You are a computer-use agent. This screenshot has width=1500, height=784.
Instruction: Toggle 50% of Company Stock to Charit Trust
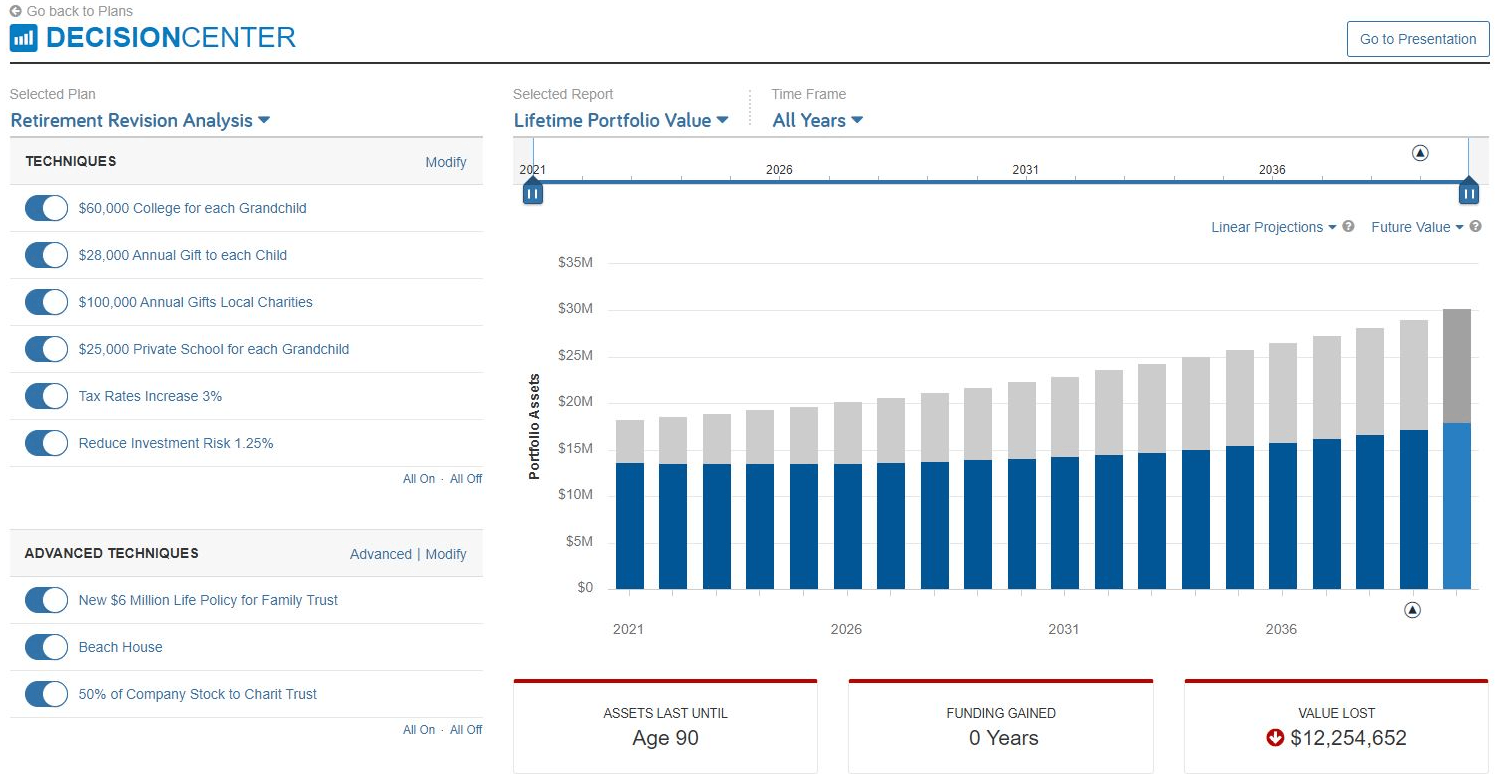(46, 694)
